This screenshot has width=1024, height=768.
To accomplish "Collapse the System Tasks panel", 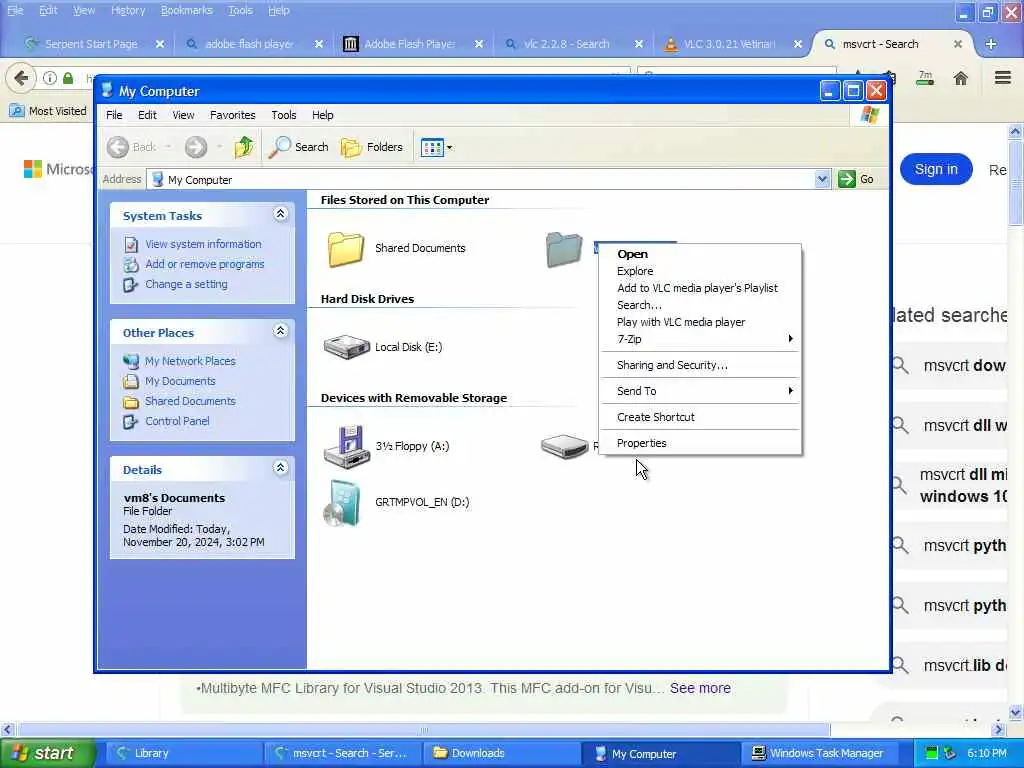I will tap(280, 214).
